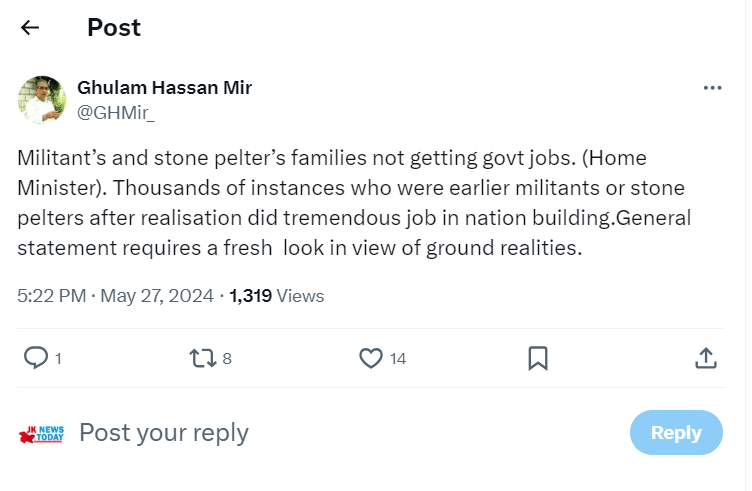752x491 pixels.
Task: Share the post using the upload icon
Action: pos(705,357)
